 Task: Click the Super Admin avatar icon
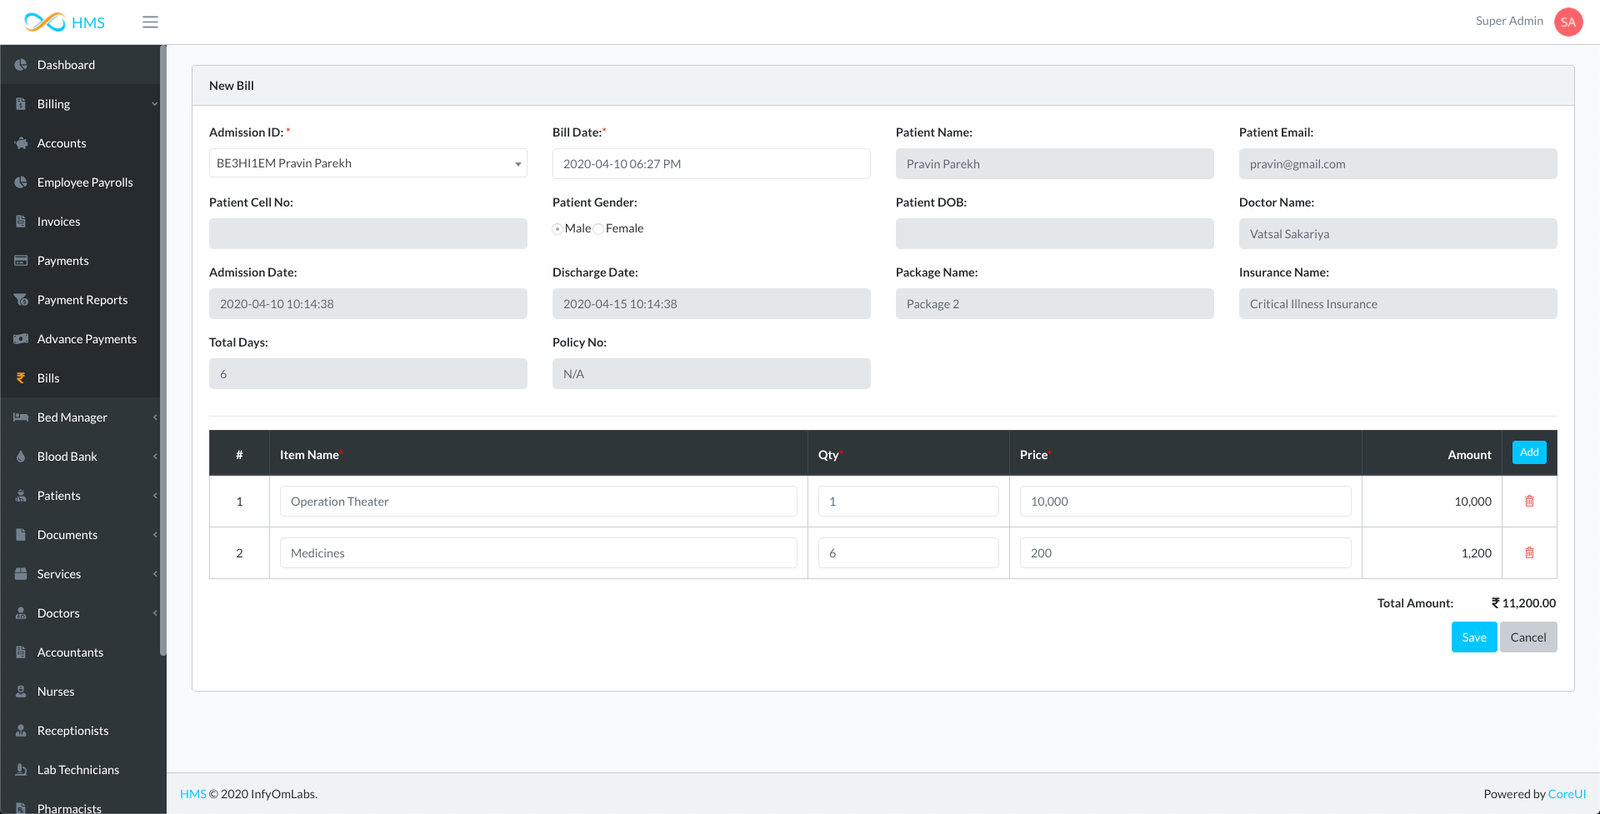click(1568, 22)
